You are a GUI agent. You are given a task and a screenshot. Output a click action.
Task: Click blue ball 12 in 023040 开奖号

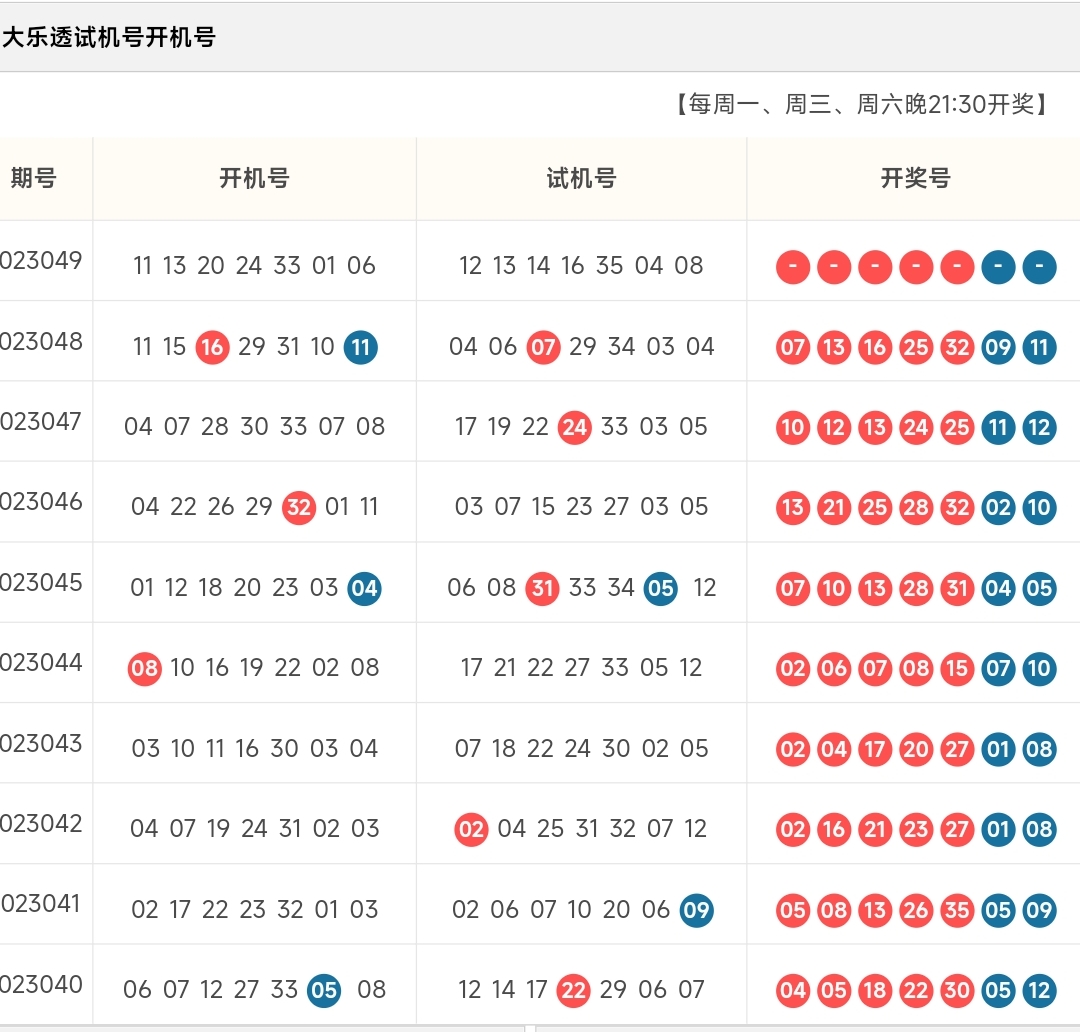(1039, 991)
